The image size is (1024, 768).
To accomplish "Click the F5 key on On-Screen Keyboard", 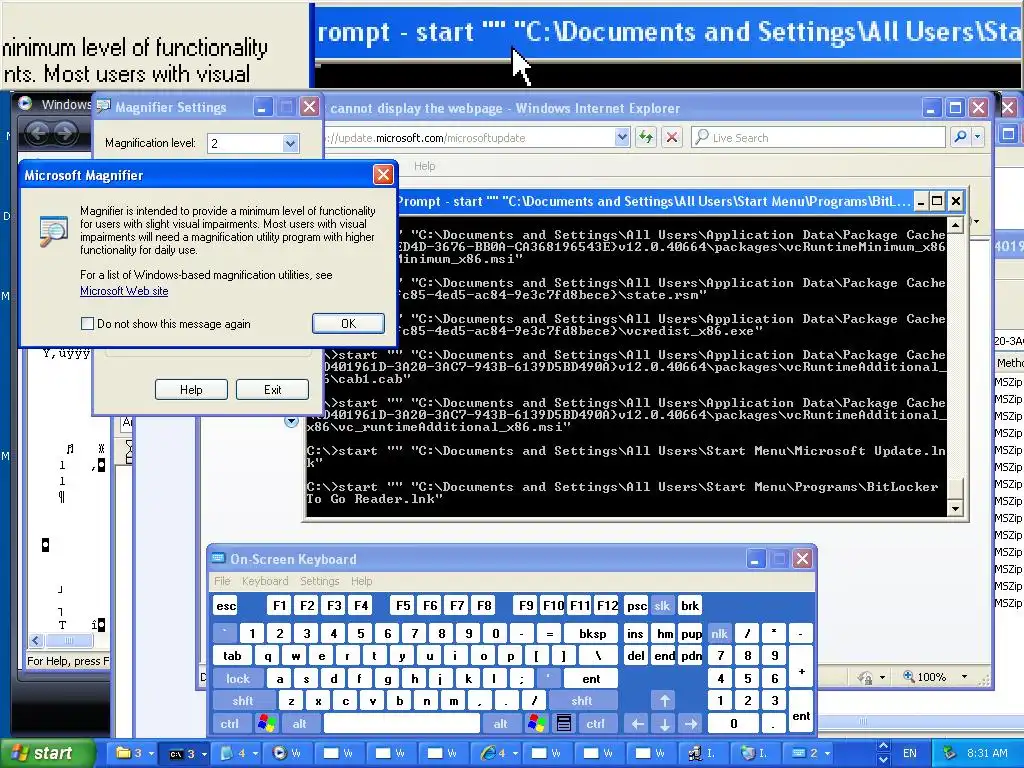I will click(x=403, y=606).
